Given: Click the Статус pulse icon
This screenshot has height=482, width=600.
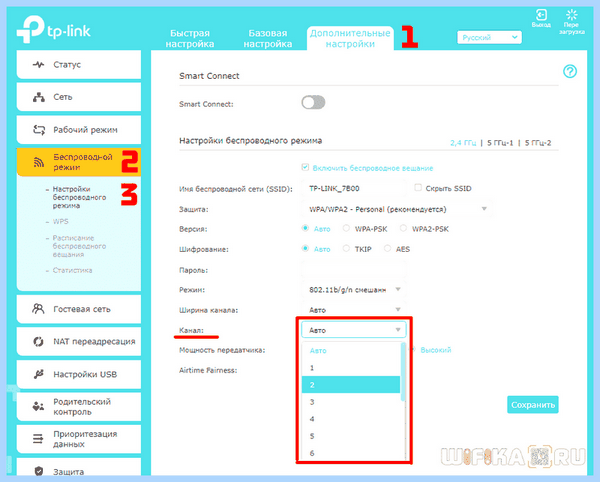Looking at the screenshot, I should pos(38,64).
